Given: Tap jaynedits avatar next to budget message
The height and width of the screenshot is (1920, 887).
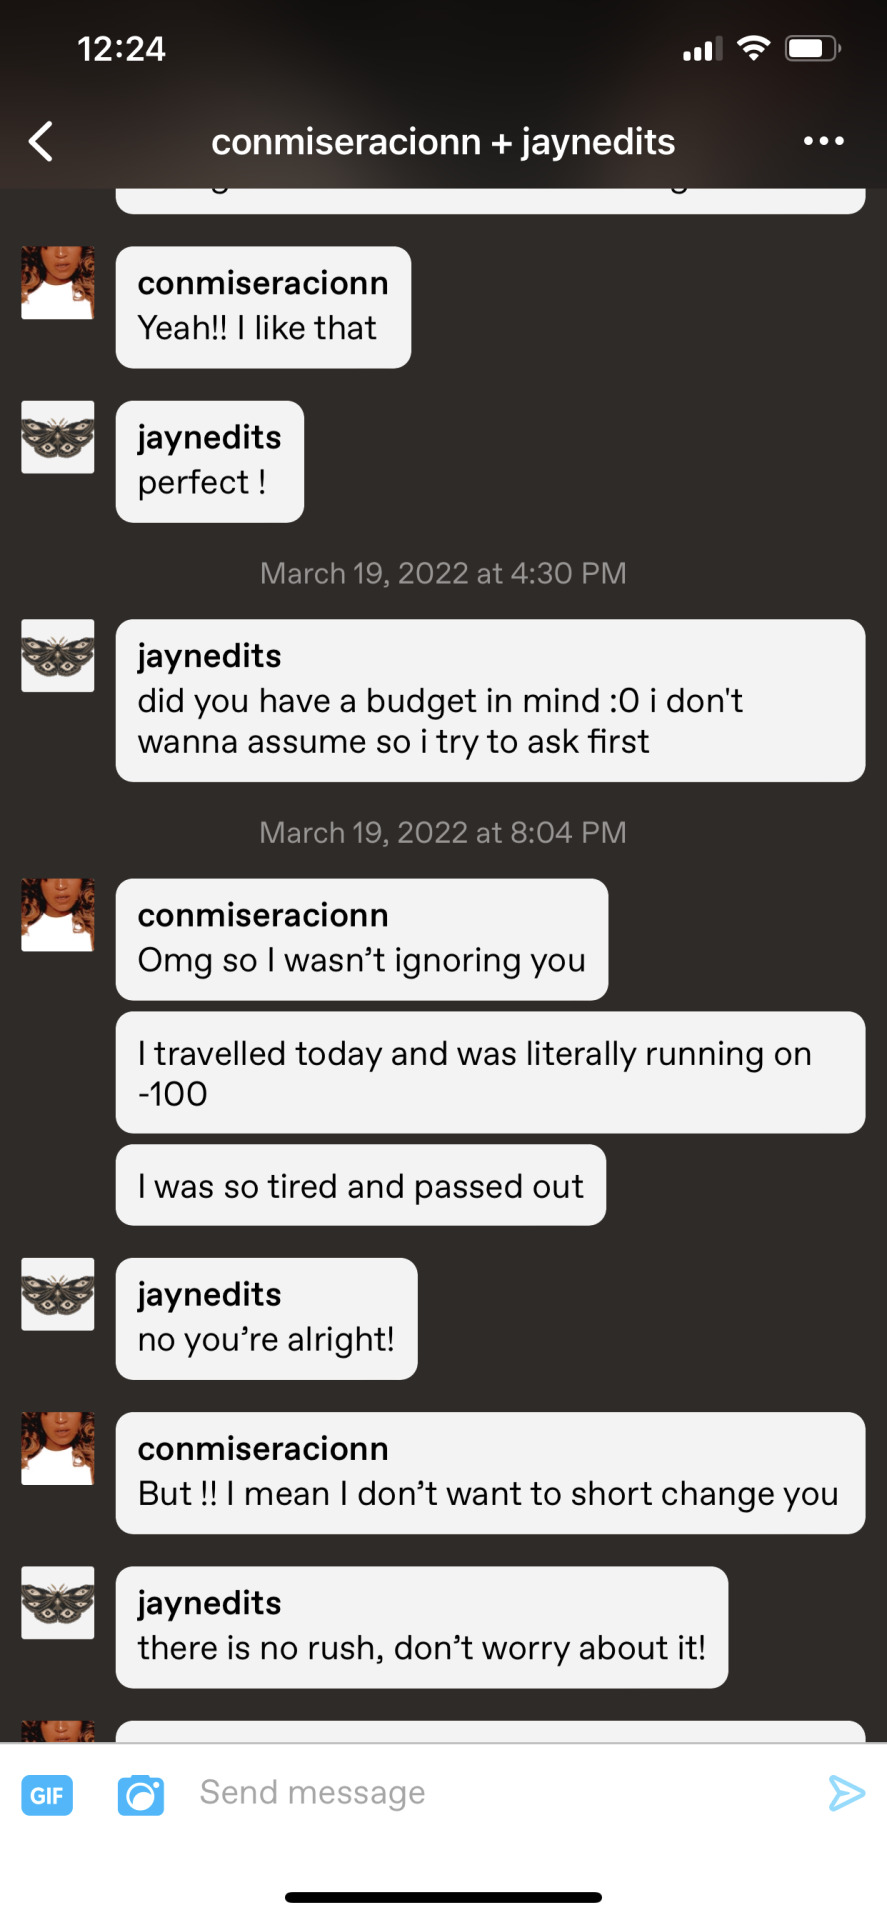Looking at the screenshot, I should [58, 656].
